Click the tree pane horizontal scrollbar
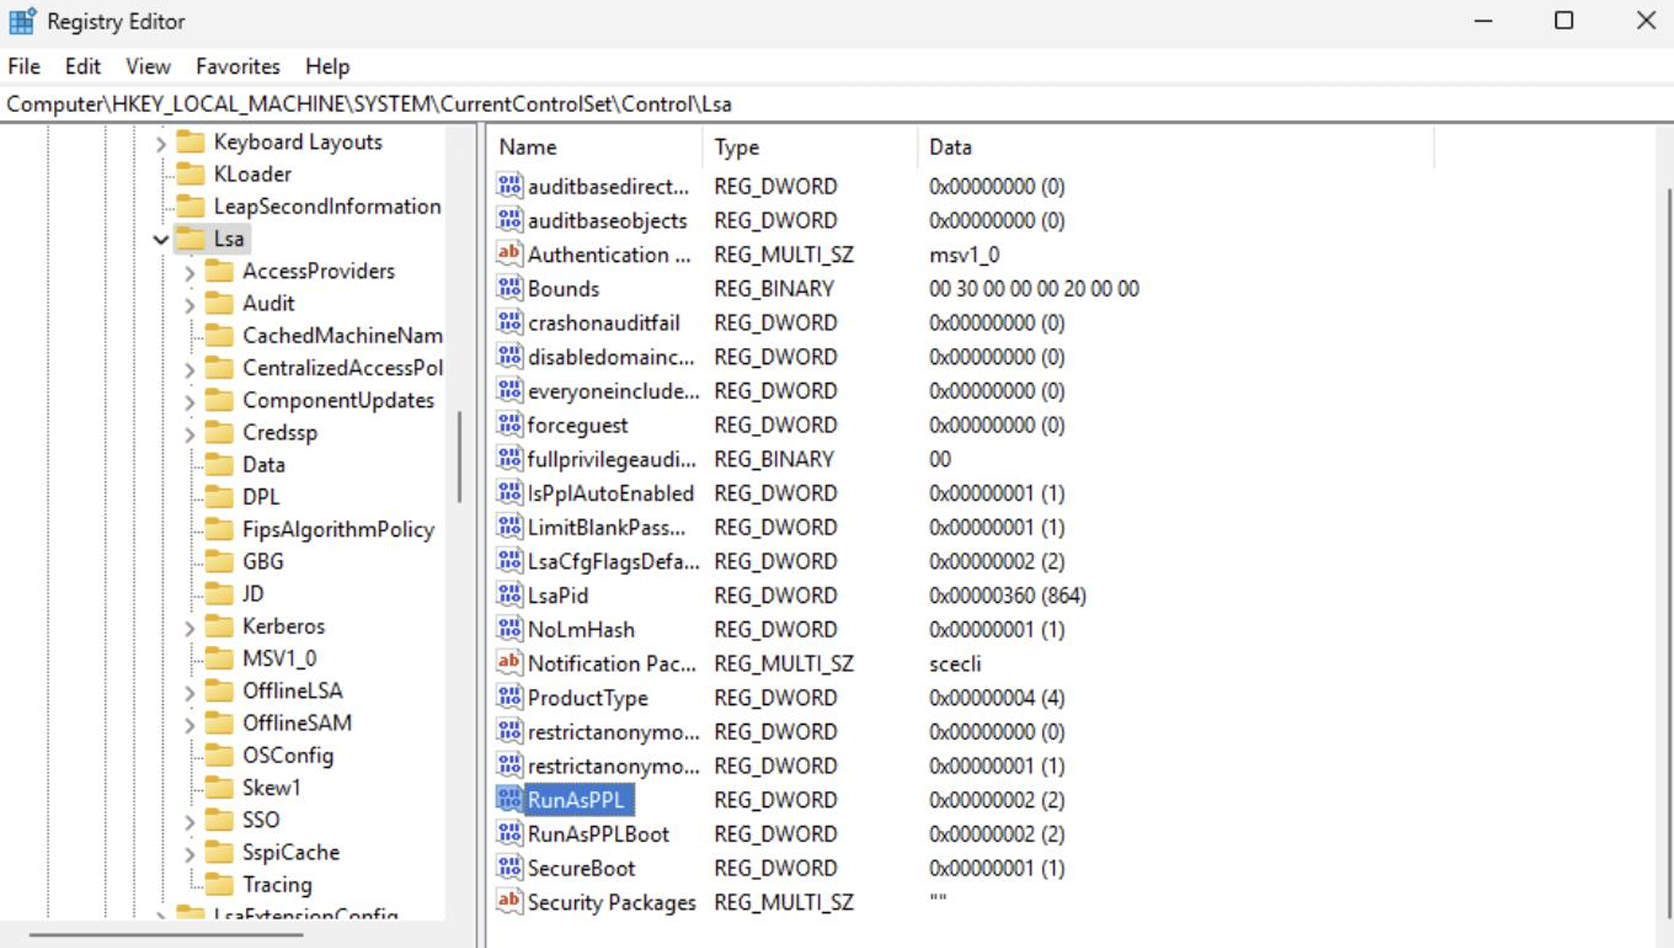This screenshot has width=1674, height=948. click(x=165, y=935)
